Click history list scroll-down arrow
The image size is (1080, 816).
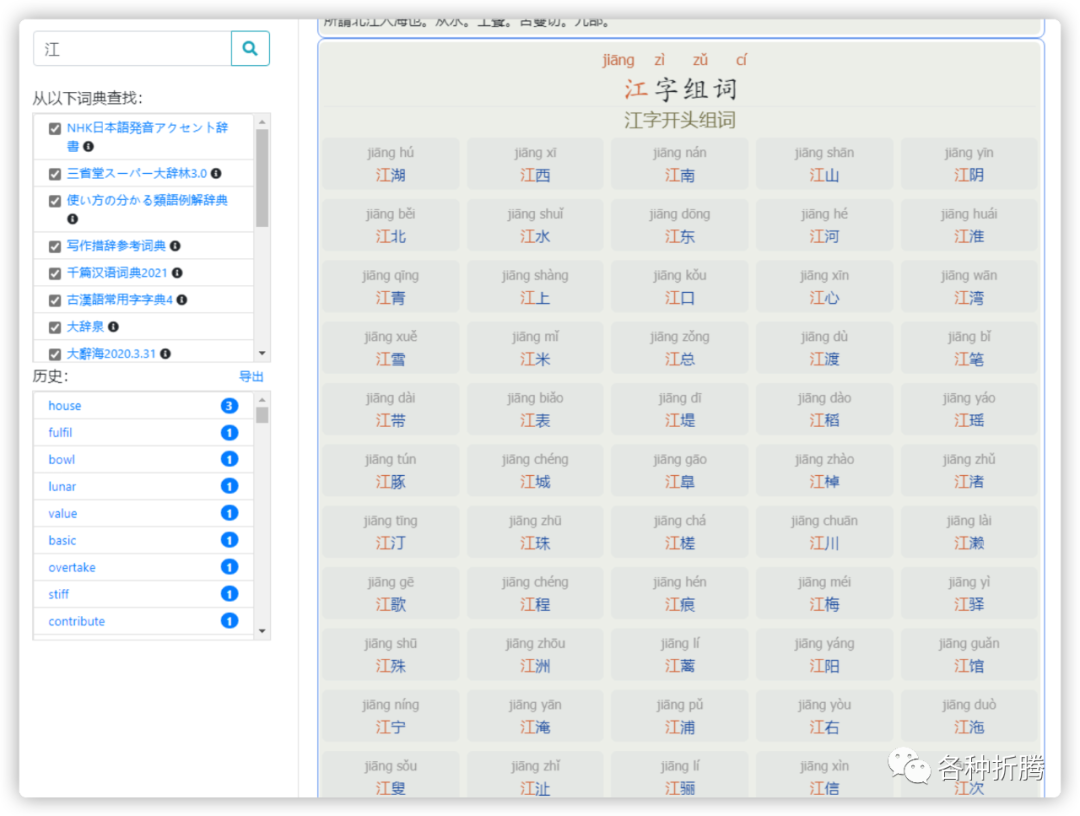coord(262,631)
